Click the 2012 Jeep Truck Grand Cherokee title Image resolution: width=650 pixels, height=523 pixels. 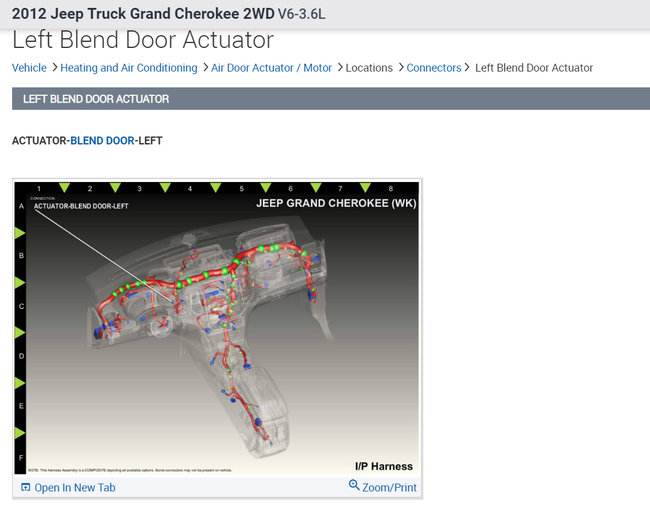[168, 14]
